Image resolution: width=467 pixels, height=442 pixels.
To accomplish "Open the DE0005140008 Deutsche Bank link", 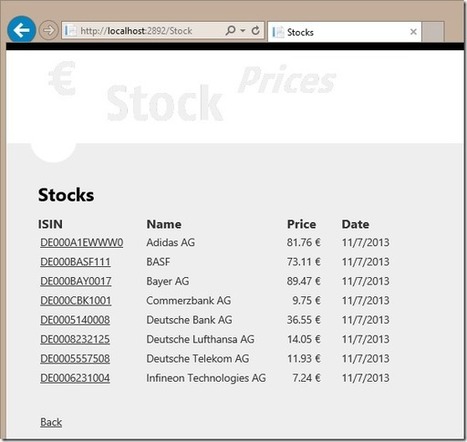I will pyautogui.click(x=75, y=320).
